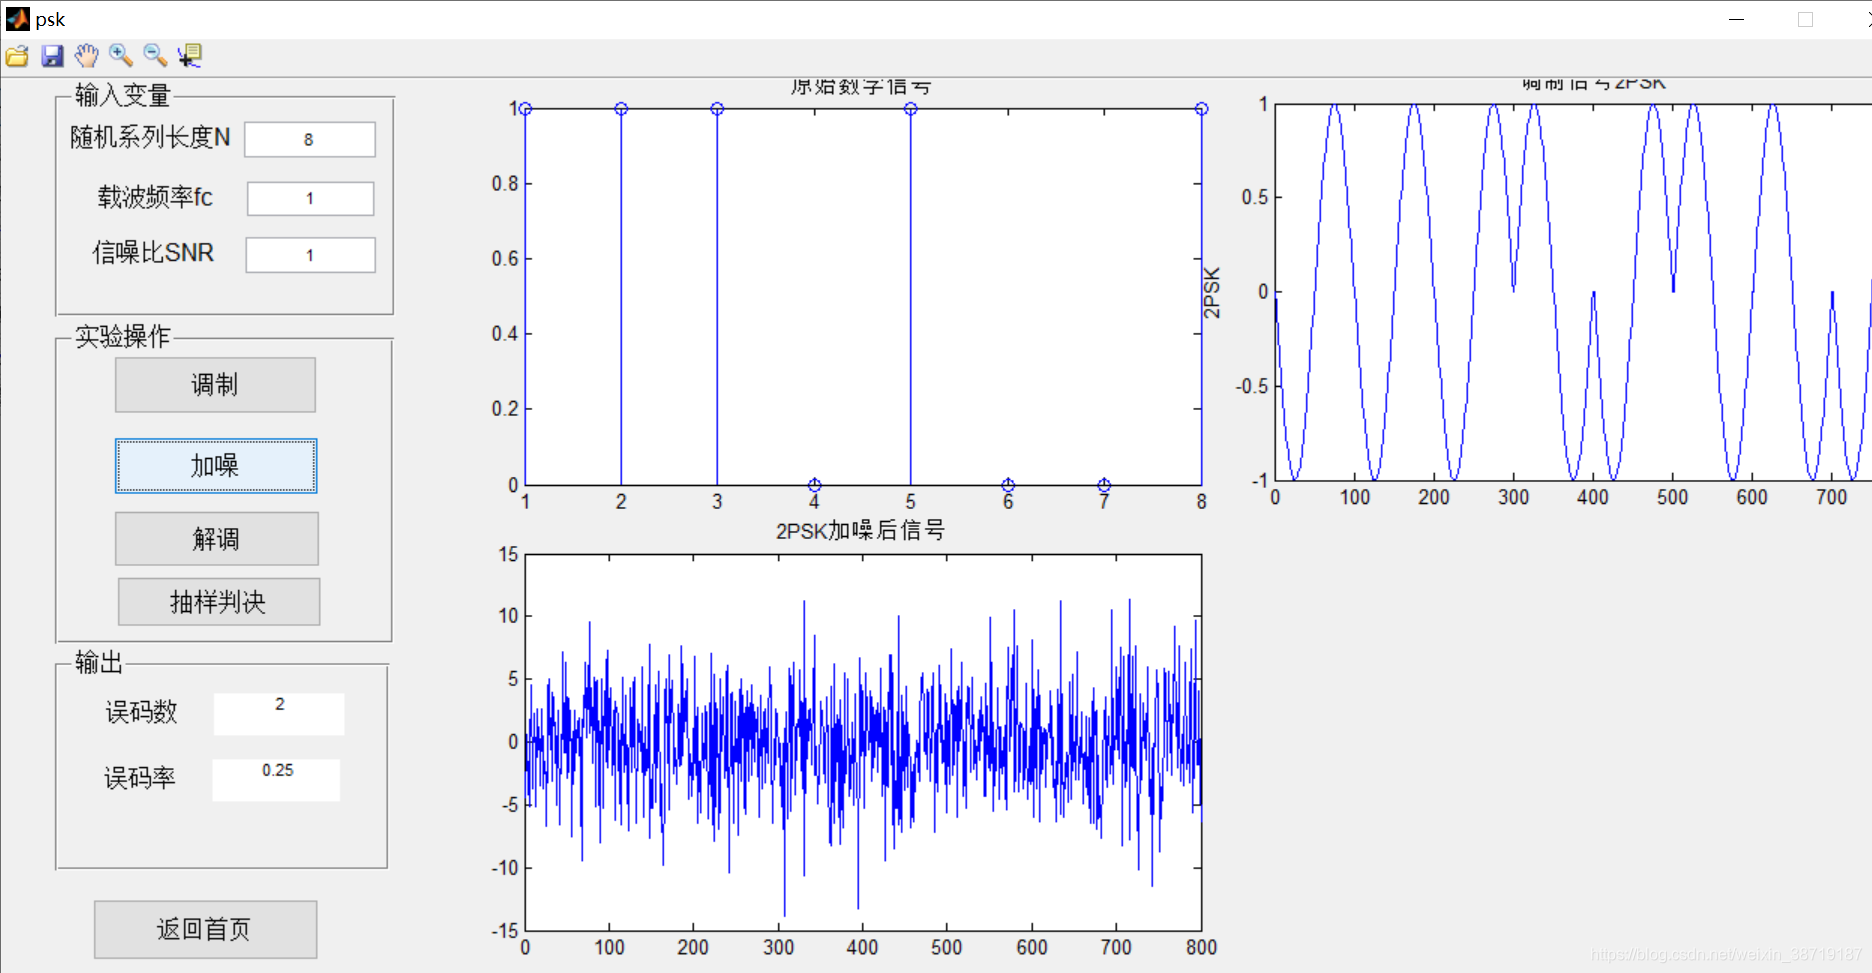This screenshot has width=1872, height=973.
Task: Click inside the 2PSK modulated waveform plot
Action: coord(1573,292)
